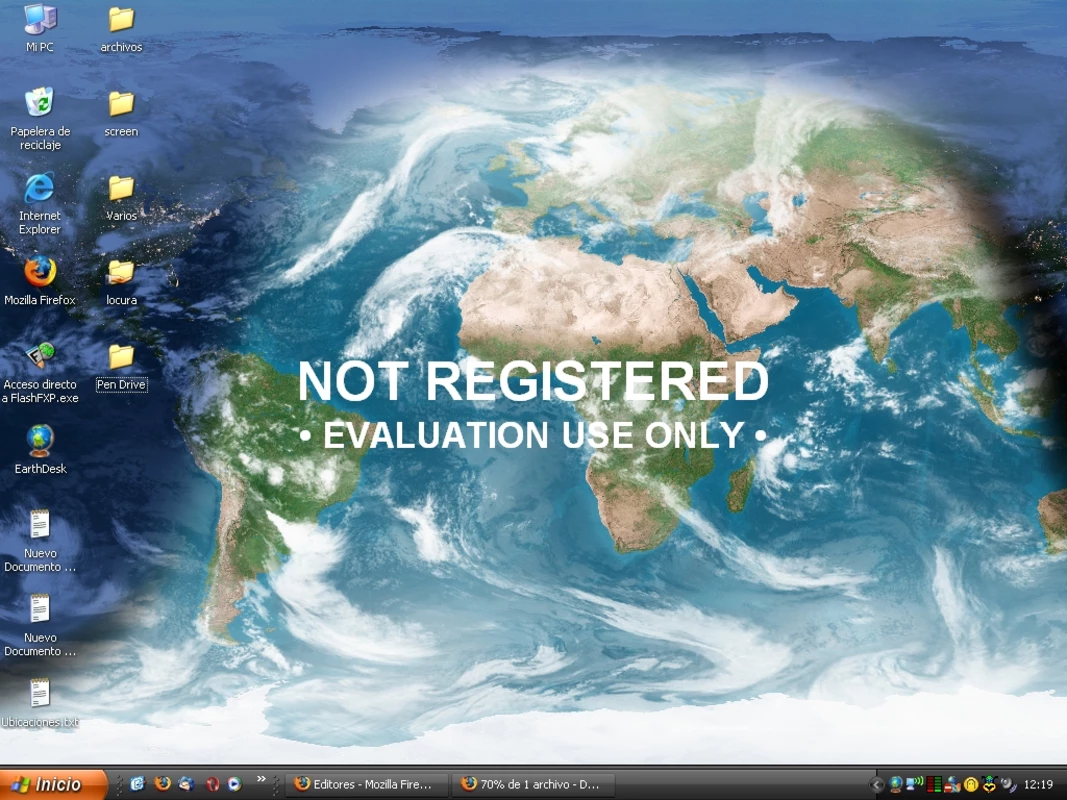Launch Windows Media Player from quick launch
1067x800 pixels.
pyautogui.click(x=234, y=784)
